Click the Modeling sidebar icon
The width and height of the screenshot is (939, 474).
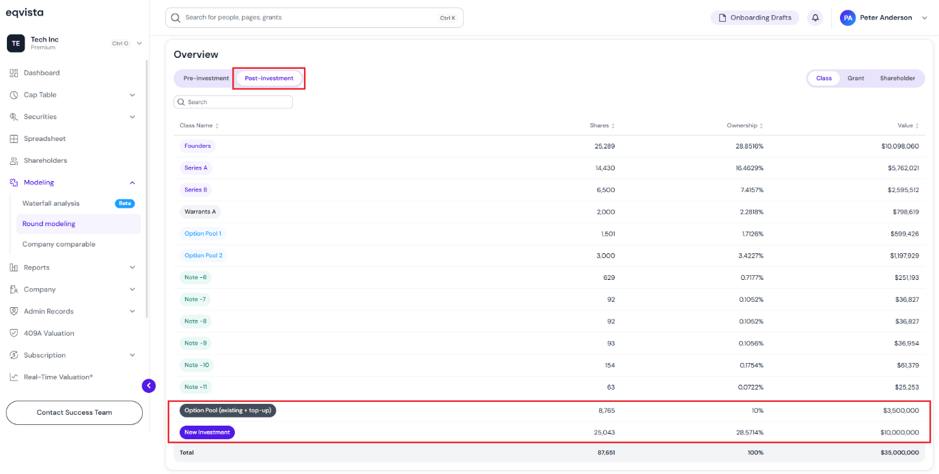pyautogui.click(x=14, y=183)
